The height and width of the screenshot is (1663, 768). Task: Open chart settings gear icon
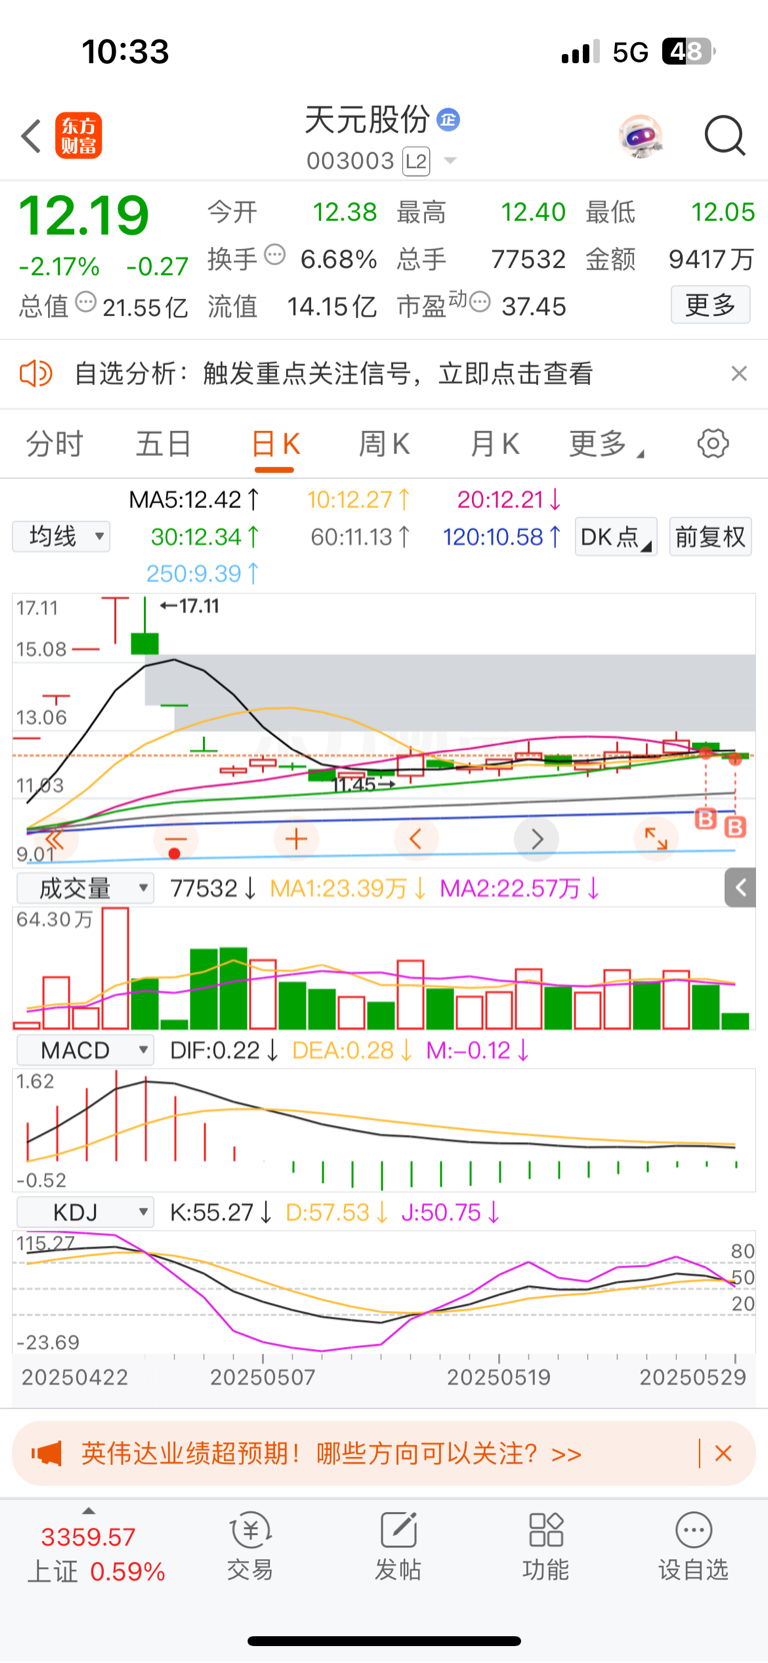(x=713, y=443)
